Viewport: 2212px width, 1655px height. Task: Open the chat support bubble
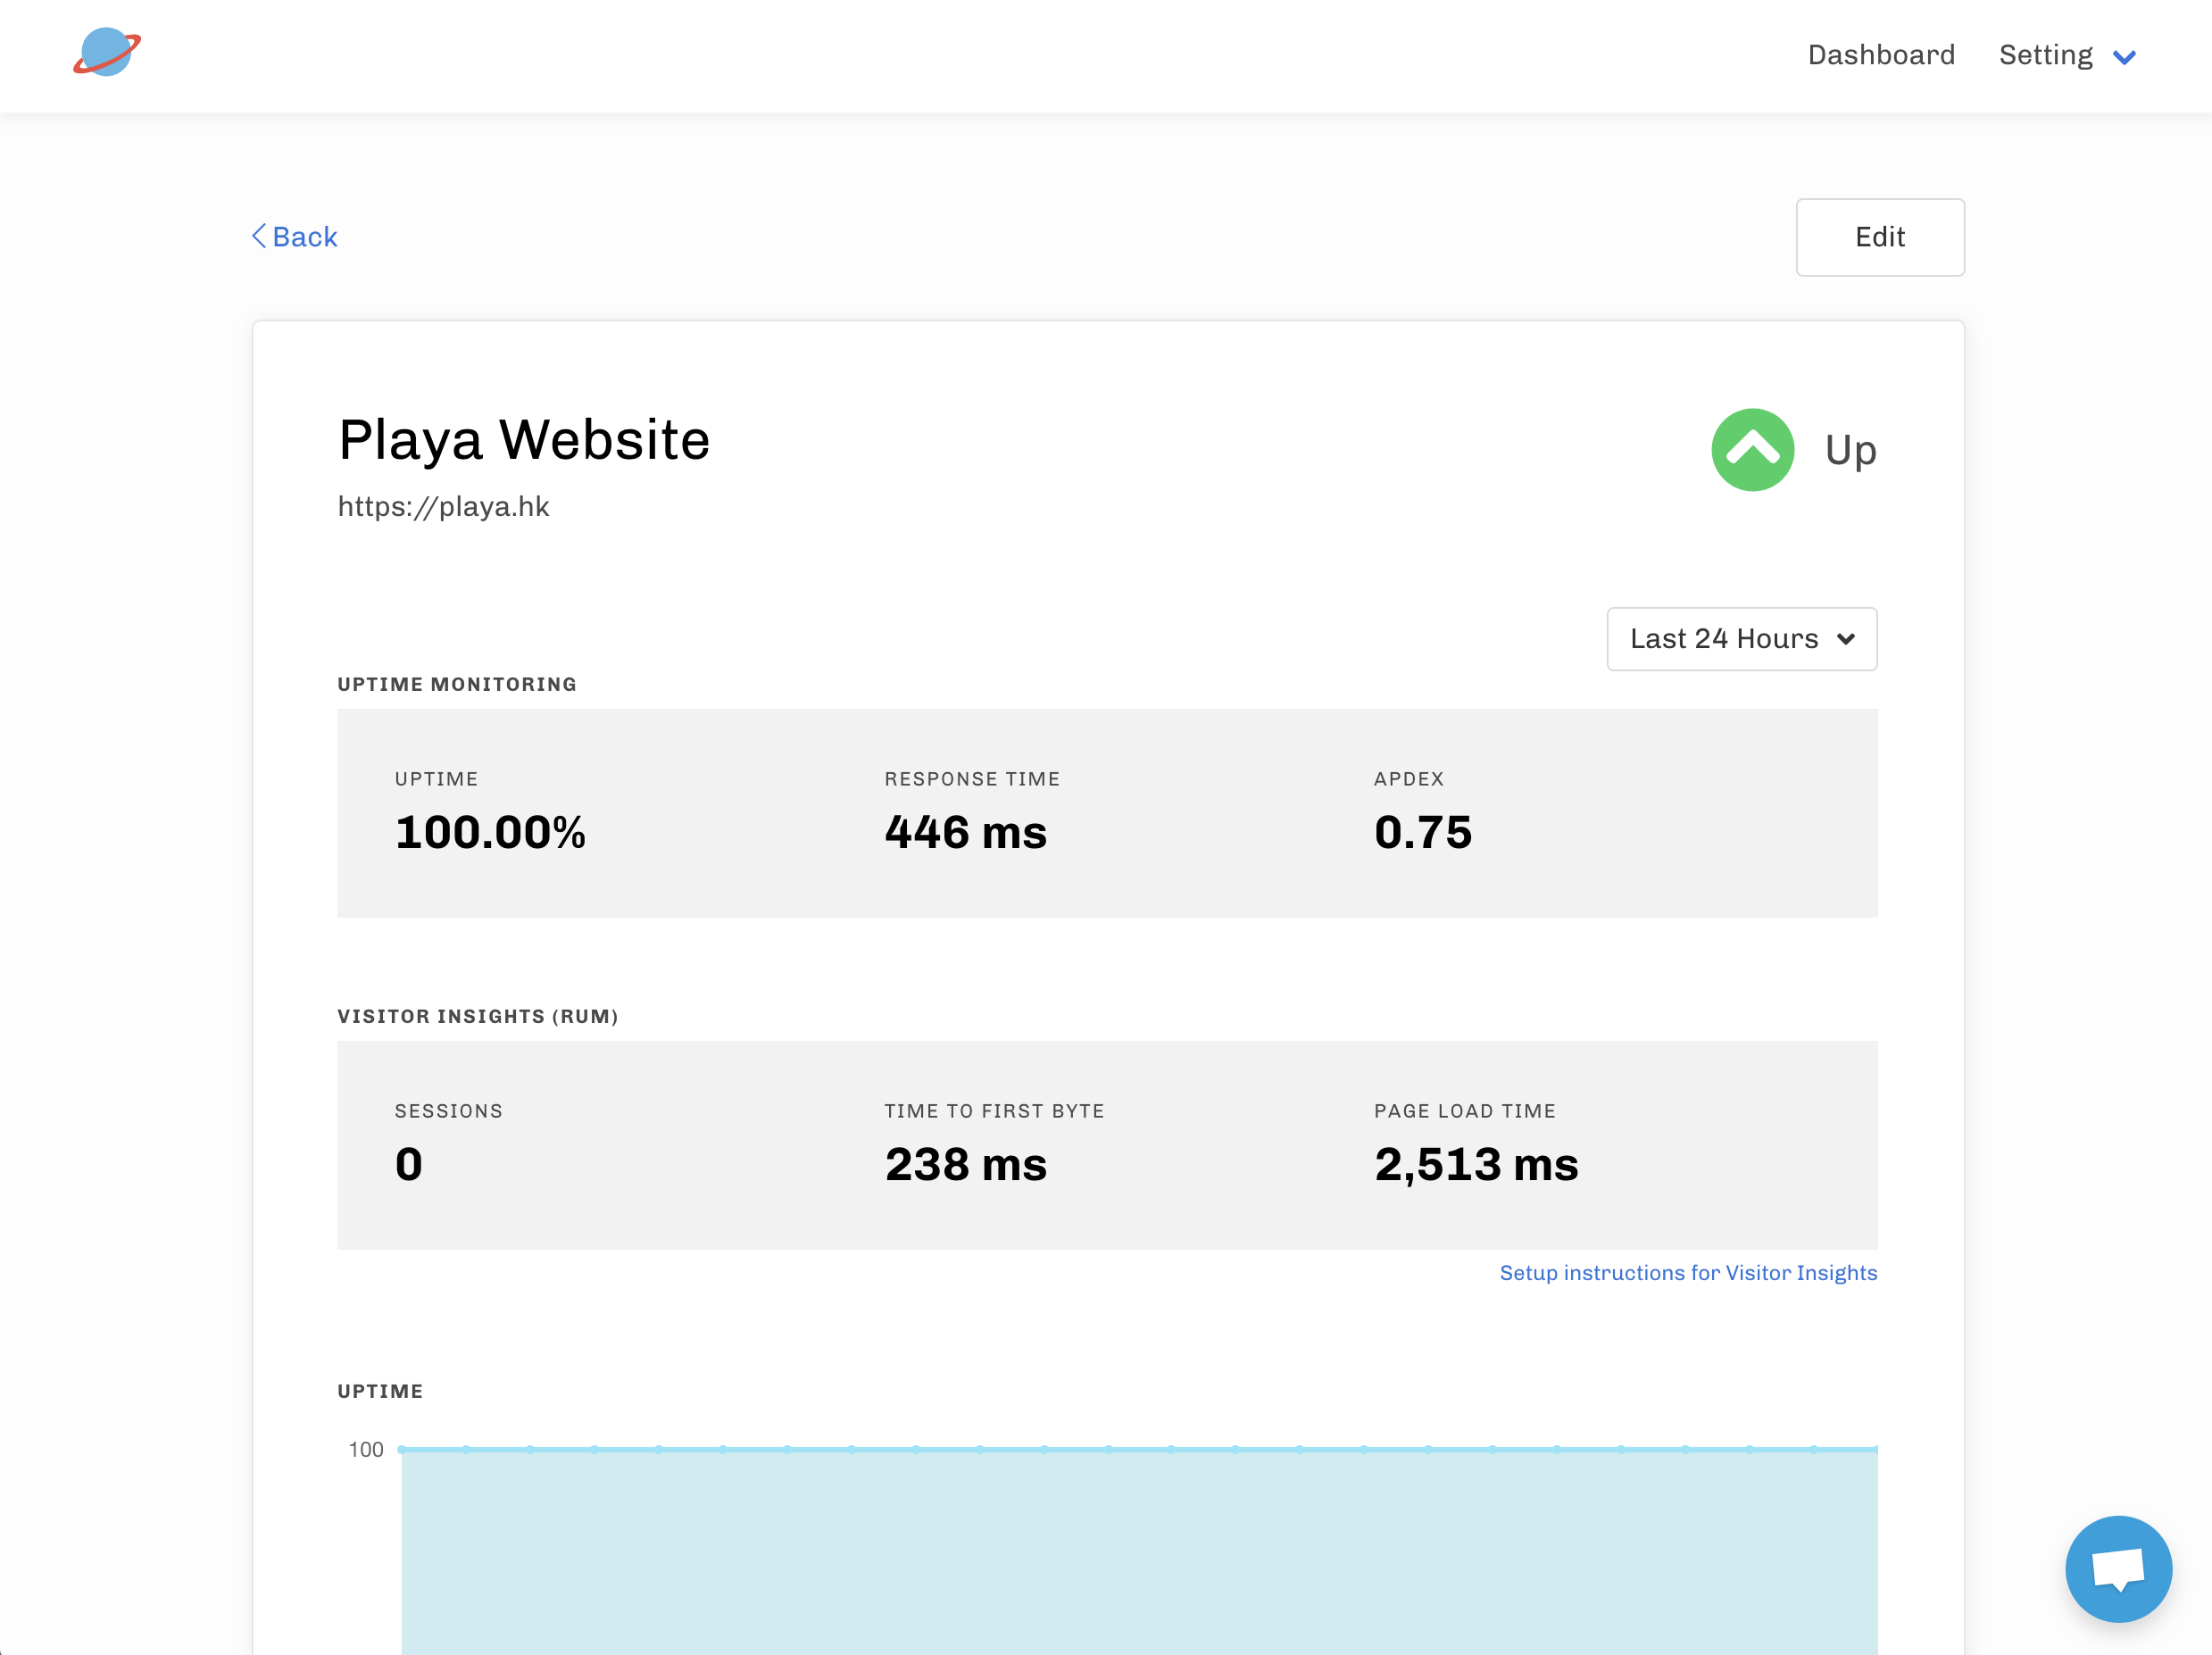click(2117, 1567)
